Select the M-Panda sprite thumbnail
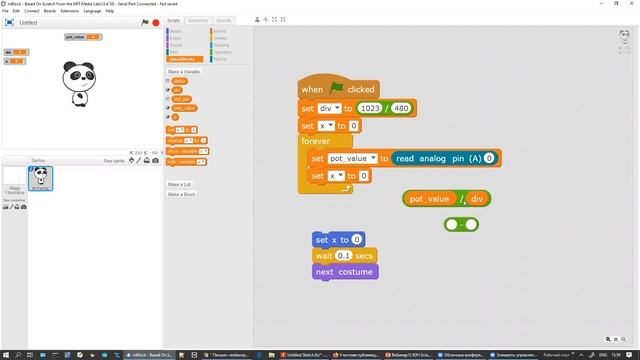The height and width of the screenshot is (360, 640). pos(40,178)
